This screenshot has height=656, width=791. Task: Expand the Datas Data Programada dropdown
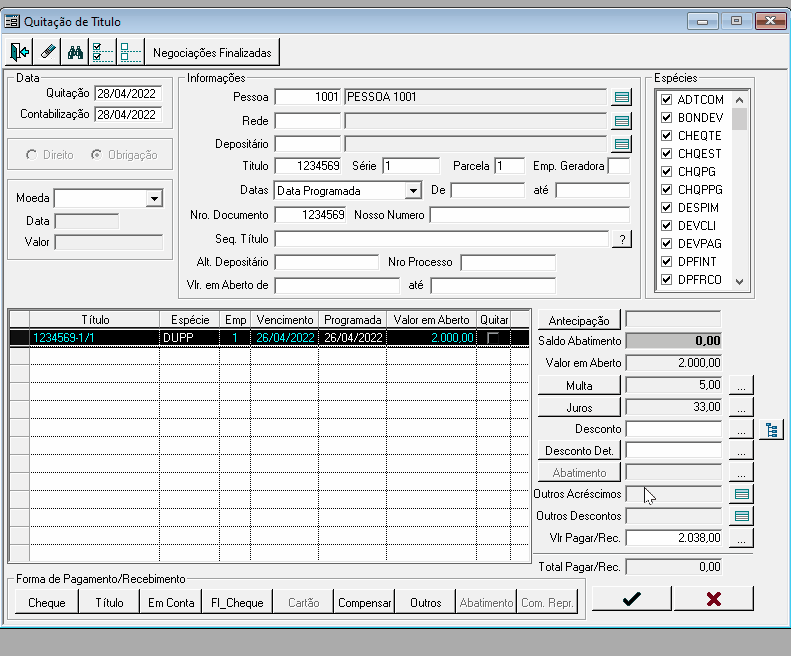pos(413,191)
